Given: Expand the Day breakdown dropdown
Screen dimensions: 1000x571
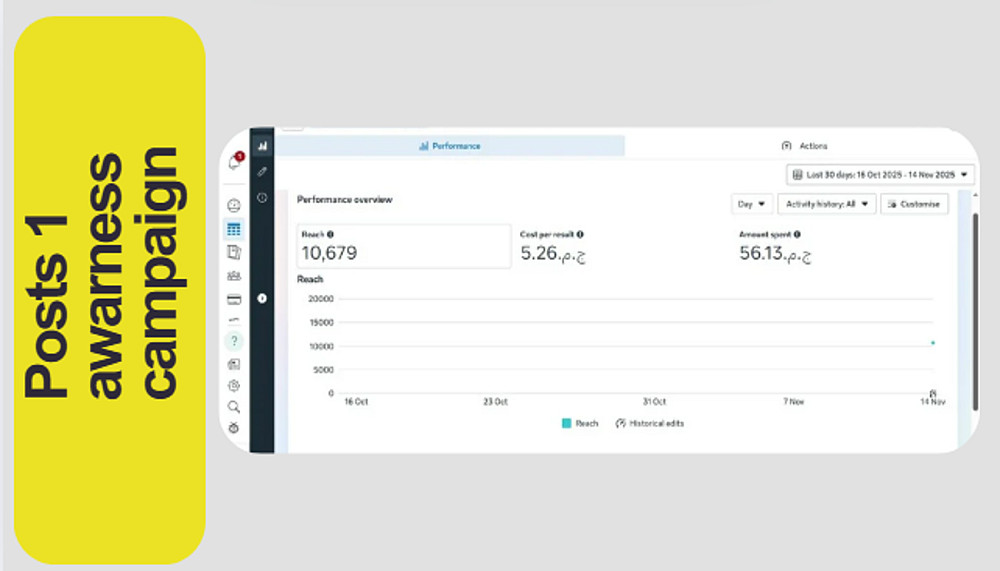Looking at the screenshot, I should (751, 204).
